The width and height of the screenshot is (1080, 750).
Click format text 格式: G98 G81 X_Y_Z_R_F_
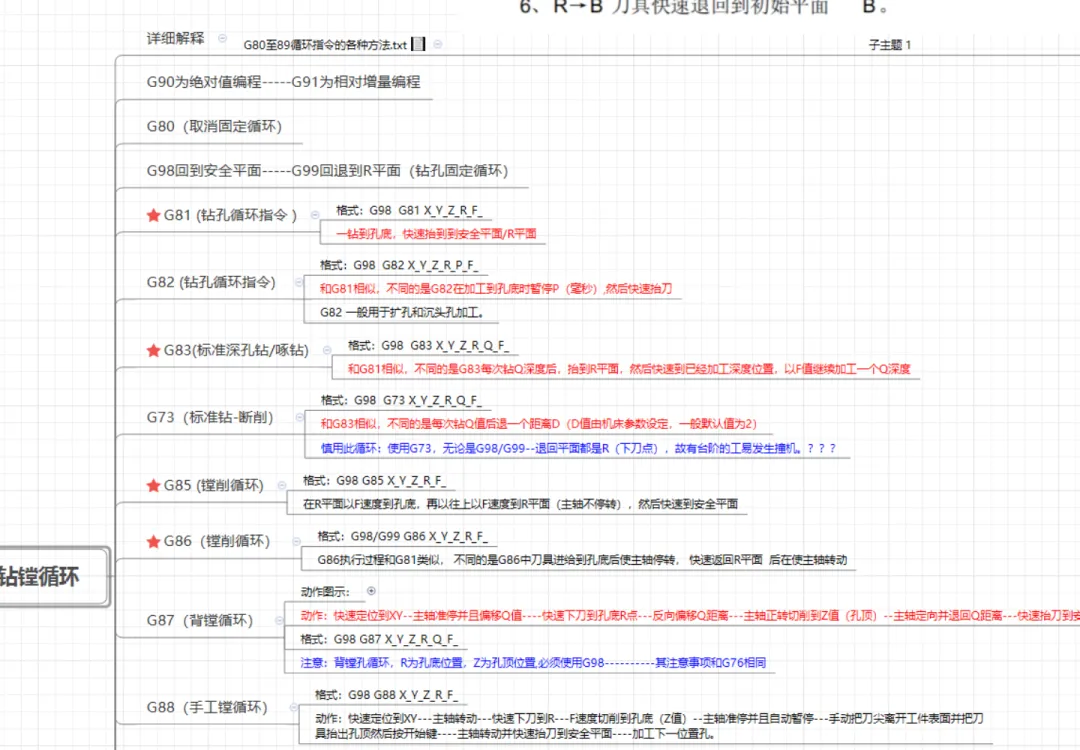[409, 211]
